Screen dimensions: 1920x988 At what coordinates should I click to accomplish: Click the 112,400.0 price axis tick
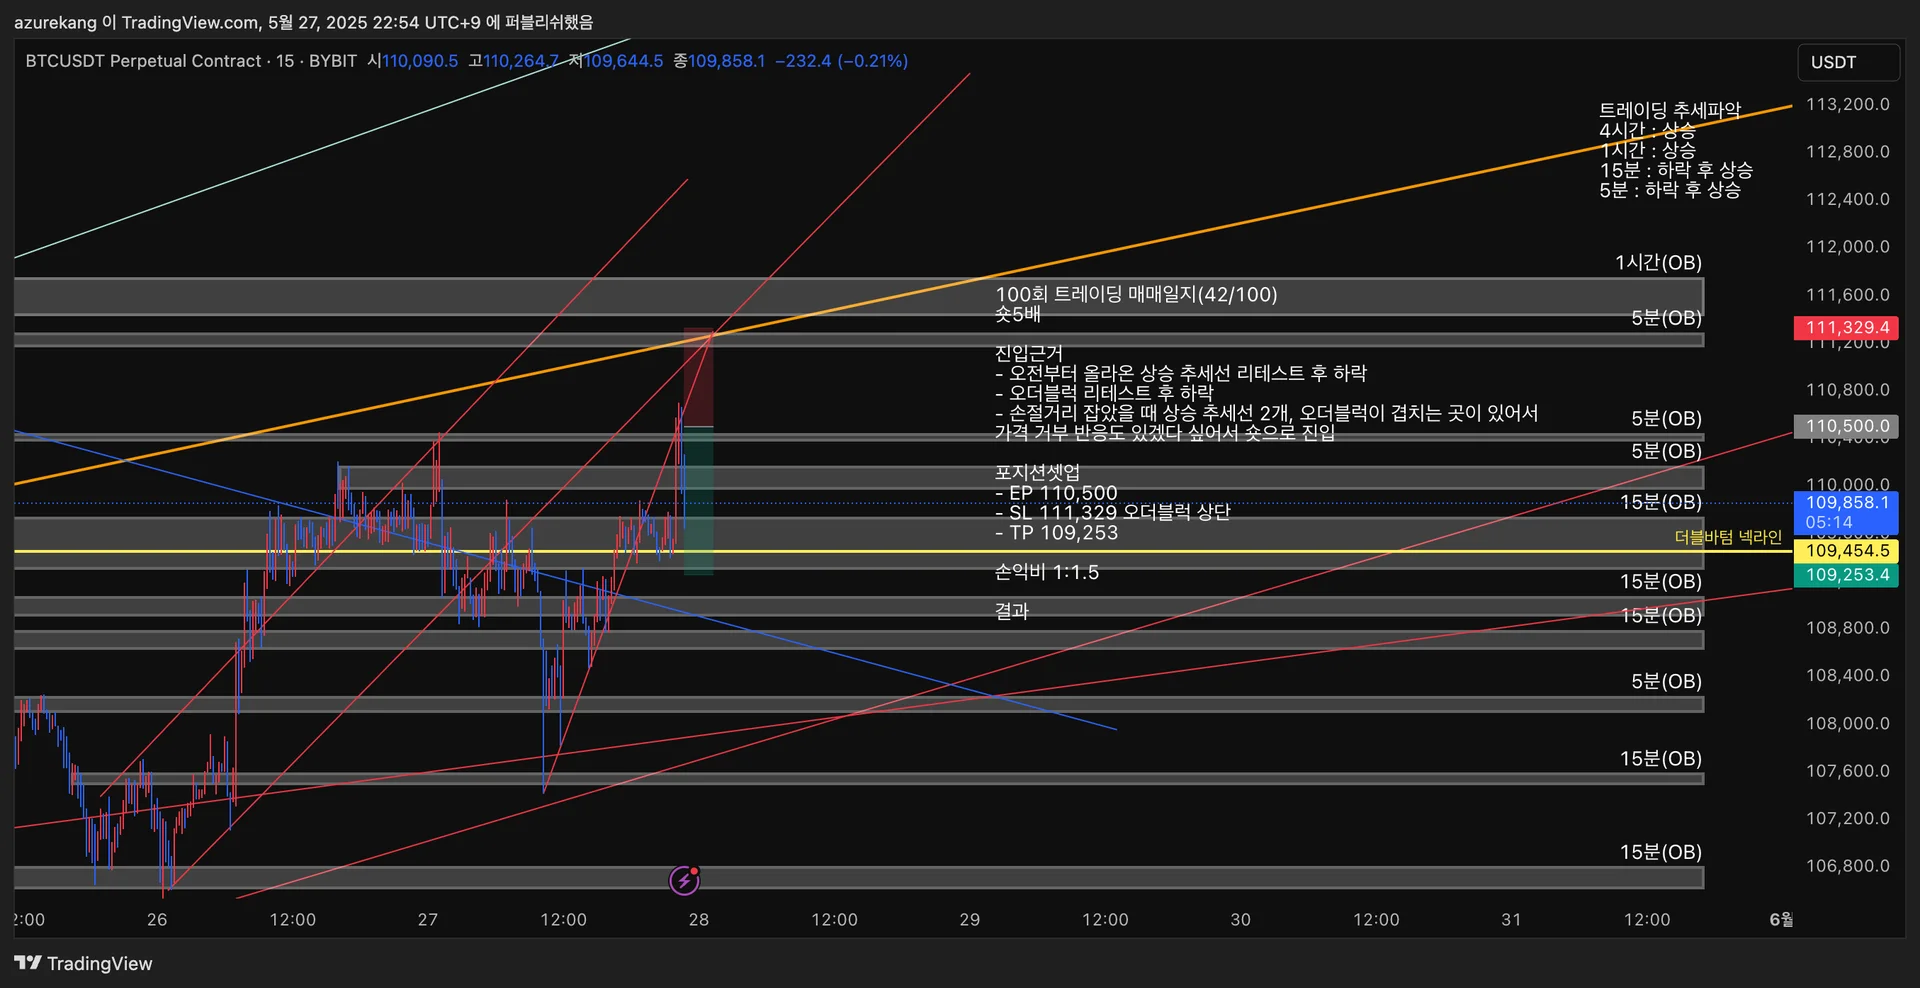pyautogui.click(x=1847, y=199)
